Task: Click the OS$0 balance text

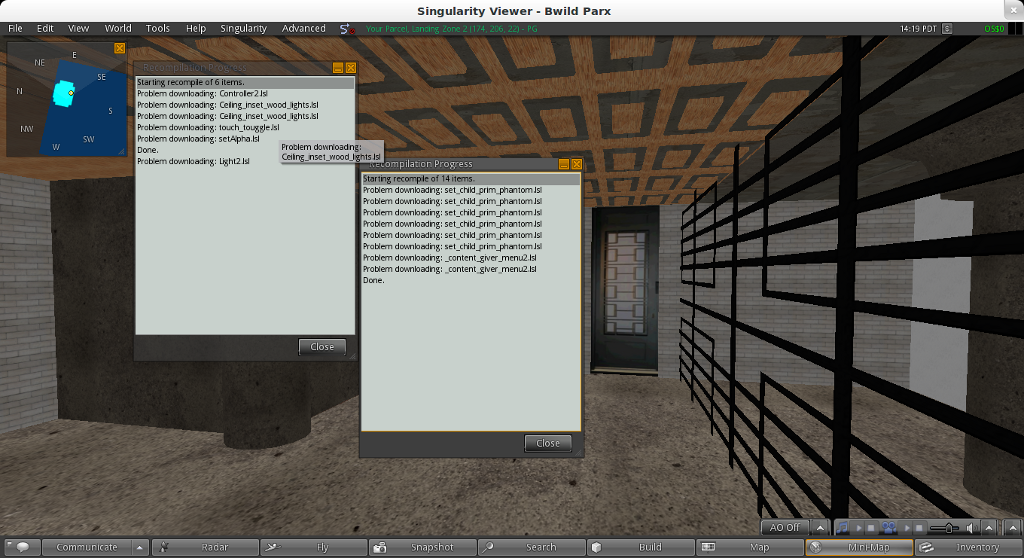Action: tap(994, 29)
